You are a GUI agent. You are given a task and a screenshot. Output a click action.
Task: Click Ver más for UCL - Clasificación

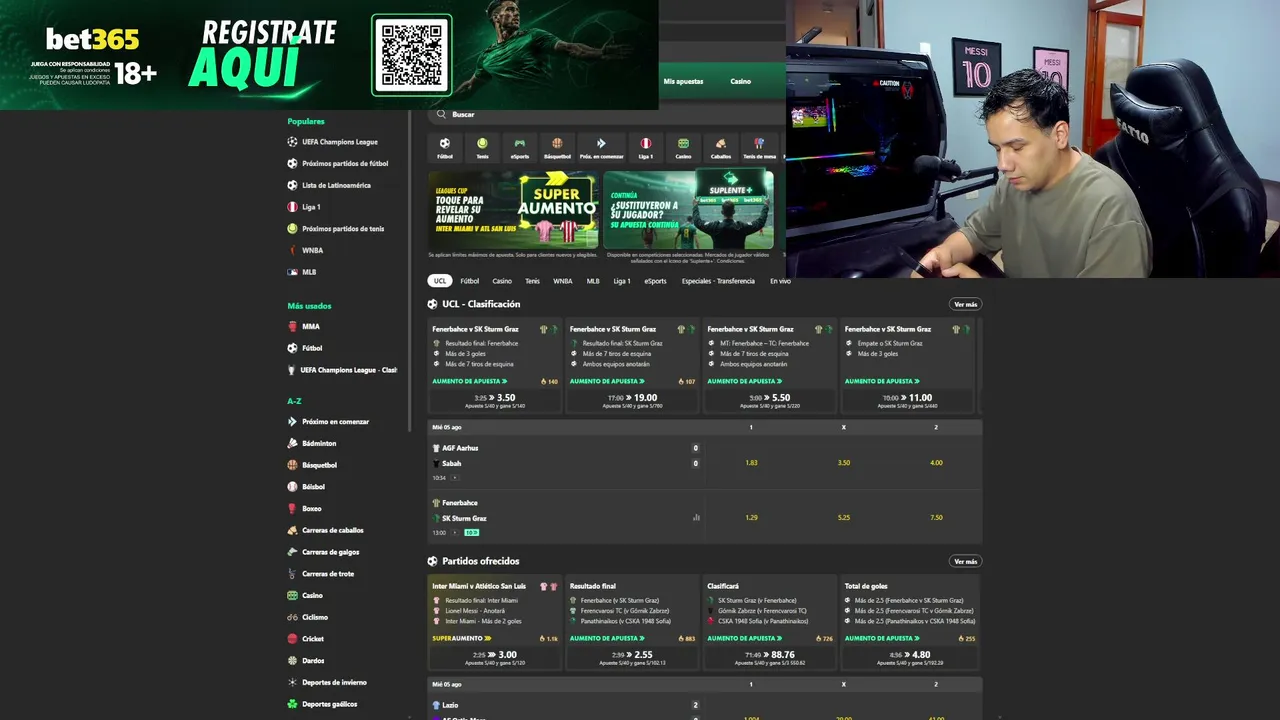(x=965, y=304)
